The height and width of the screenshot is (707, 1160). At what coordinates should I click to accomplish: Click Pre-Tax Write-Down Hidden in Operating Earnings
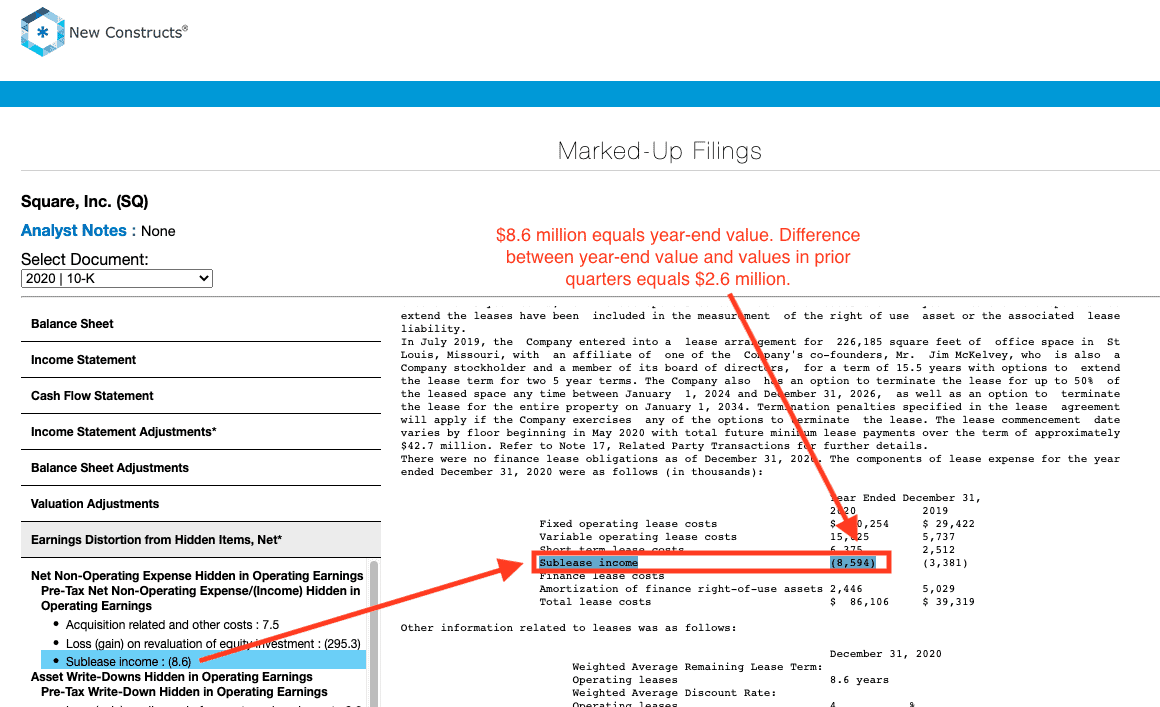point(184,691)
